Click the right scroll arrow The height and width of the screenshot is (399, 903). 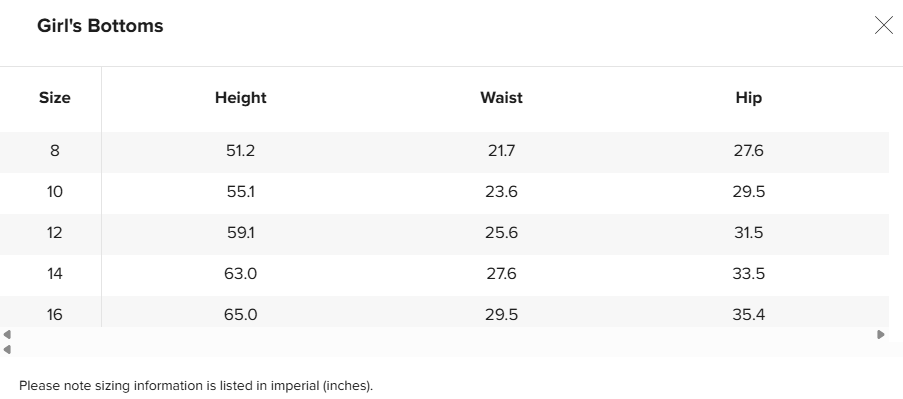point(881,335)
